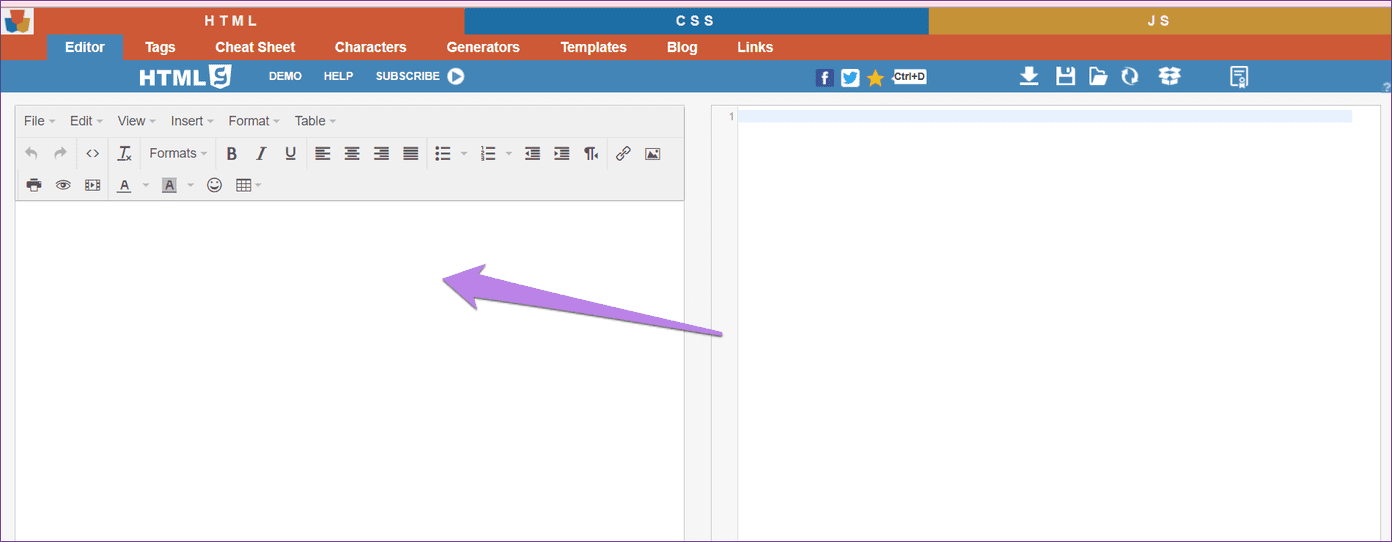Viewport: 1392px width, 542px height.
Task: Click the HELP link
Action: pos(339,76)
